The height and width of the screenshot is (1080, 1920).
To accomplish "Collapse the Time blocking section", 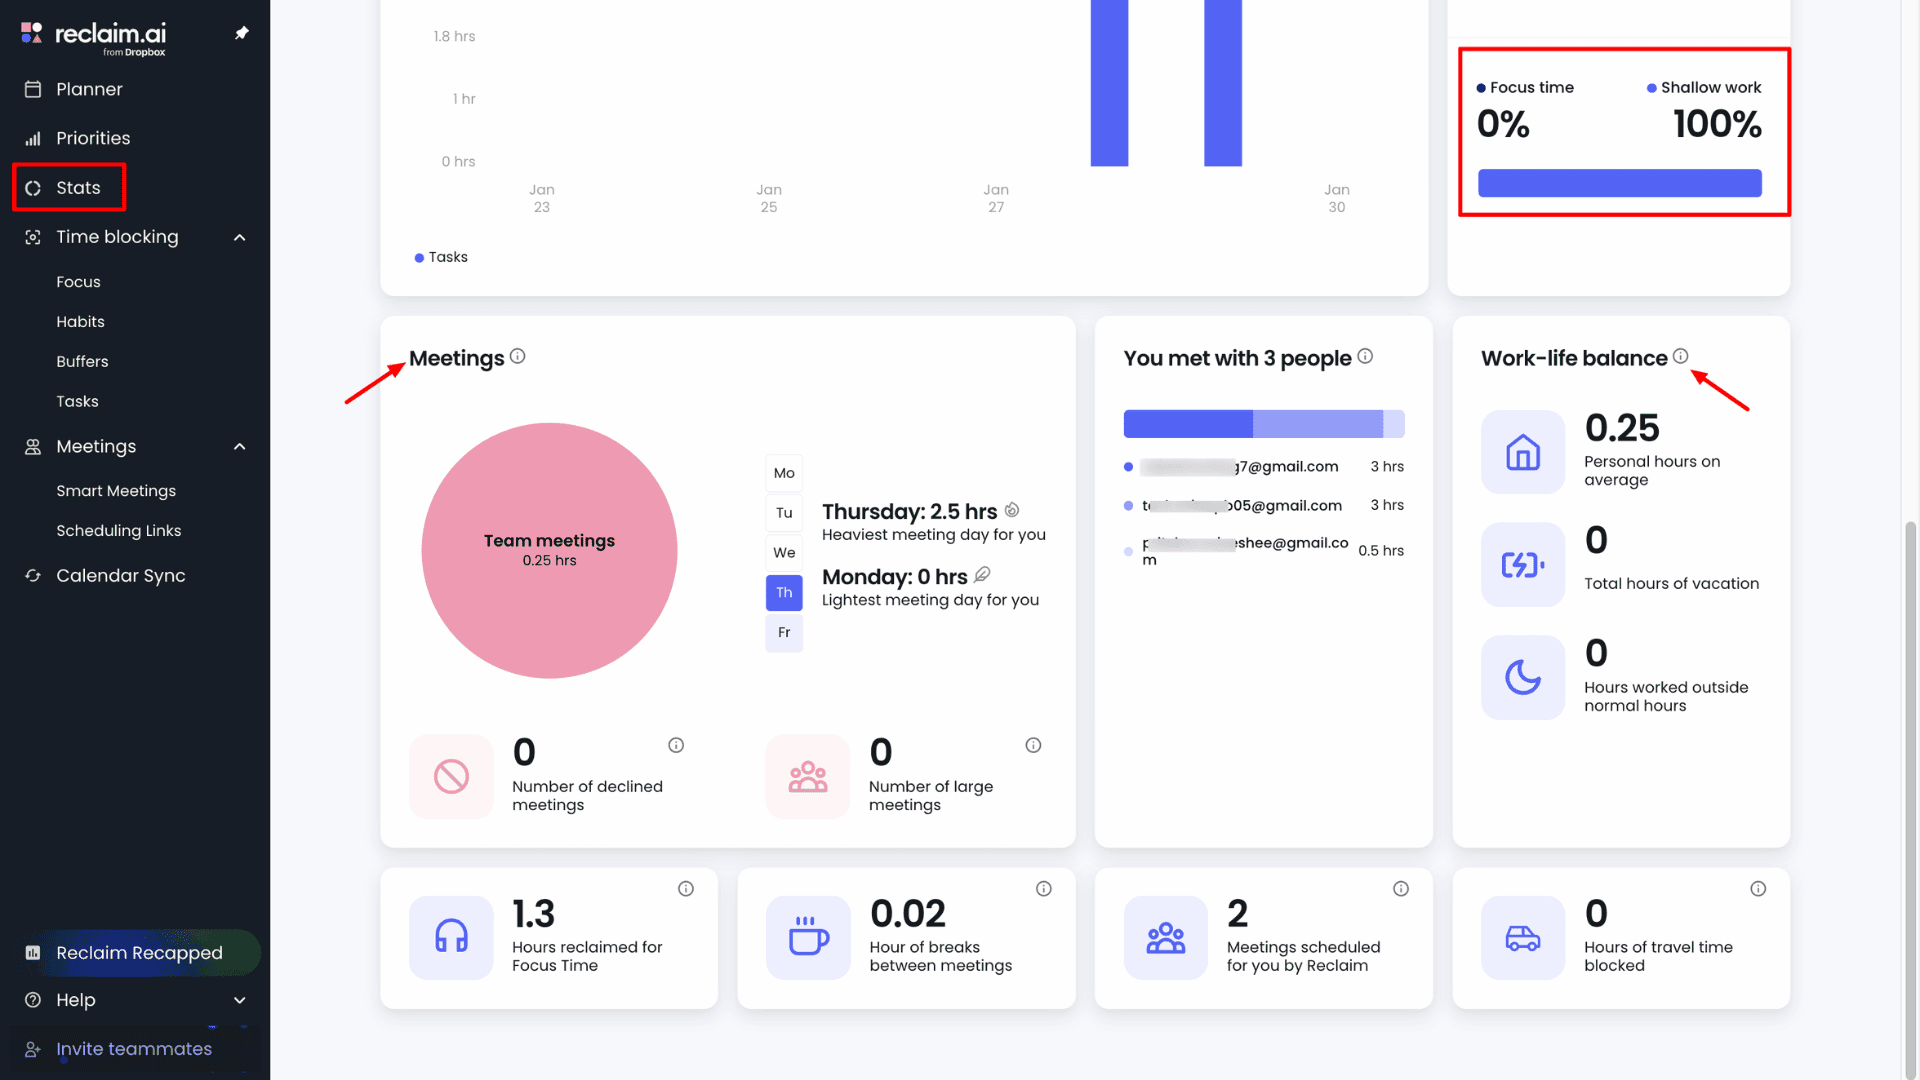I will coord(239,237).
